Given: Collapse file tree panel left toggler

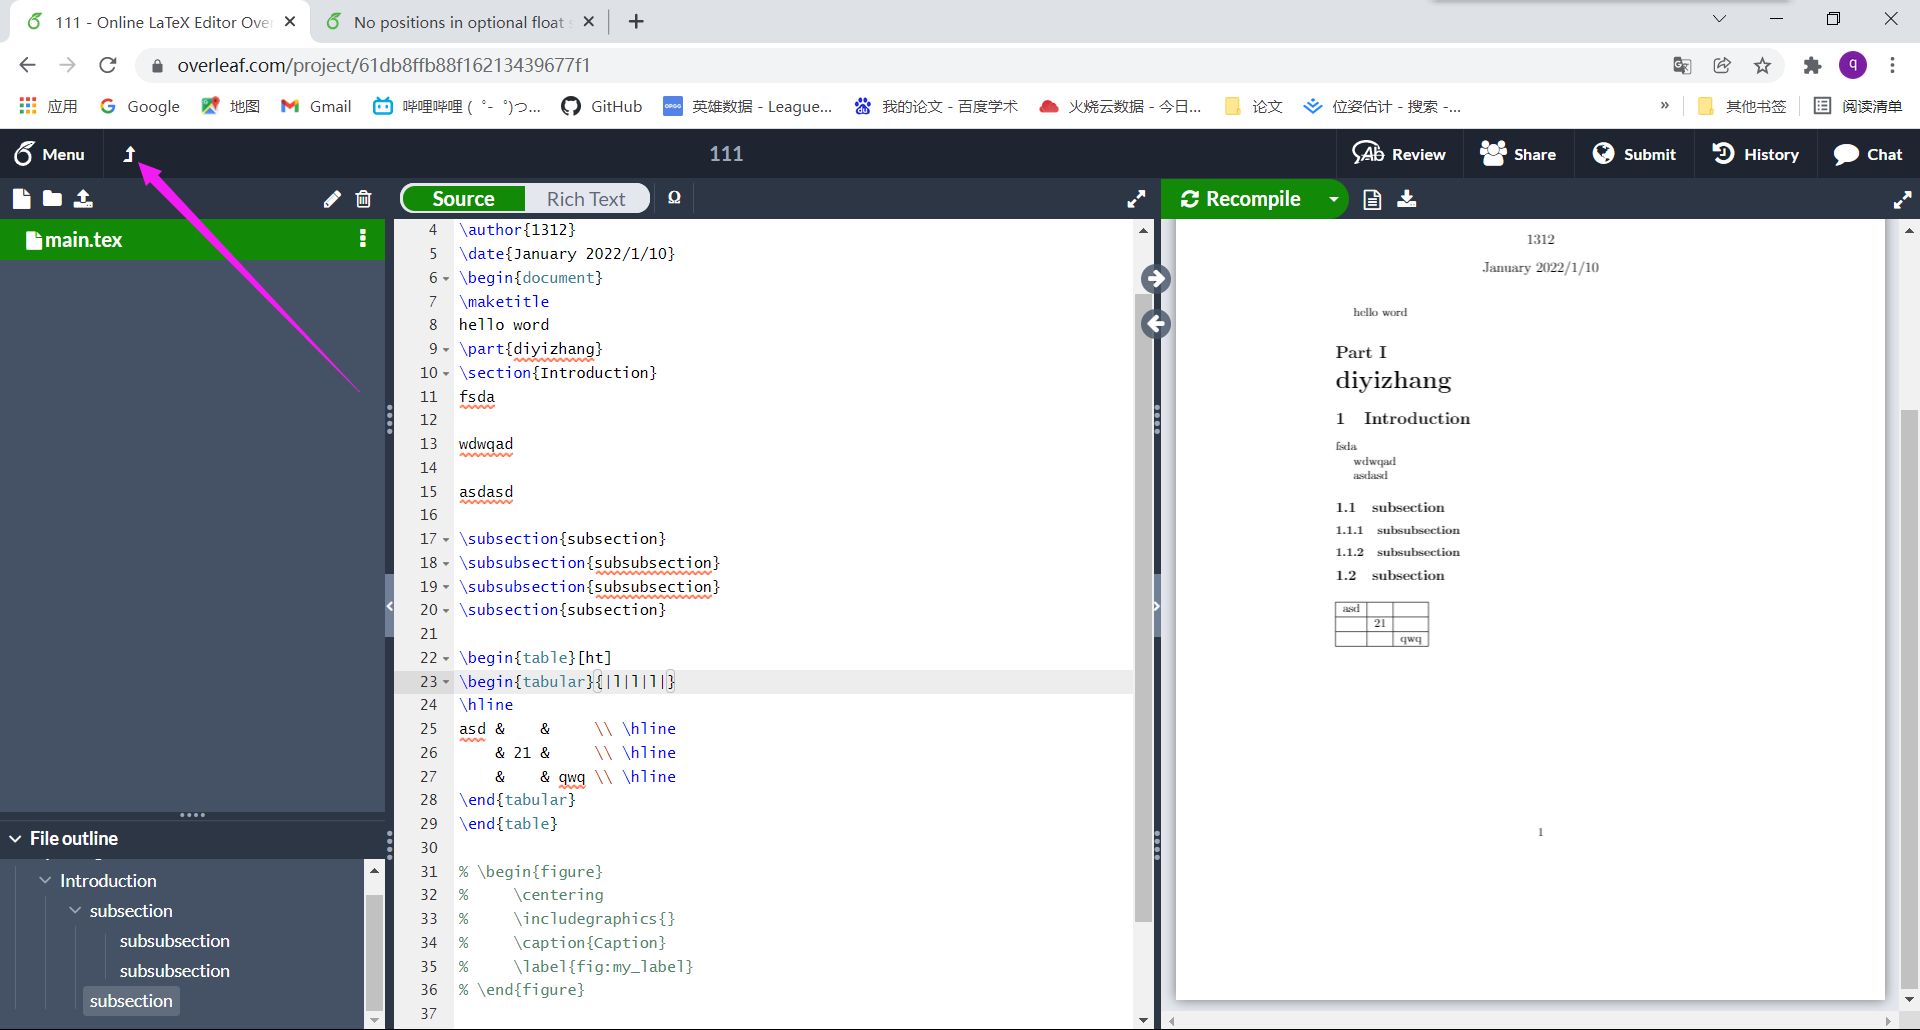Looking at the screenshot, I should click(x=389, y=606).
